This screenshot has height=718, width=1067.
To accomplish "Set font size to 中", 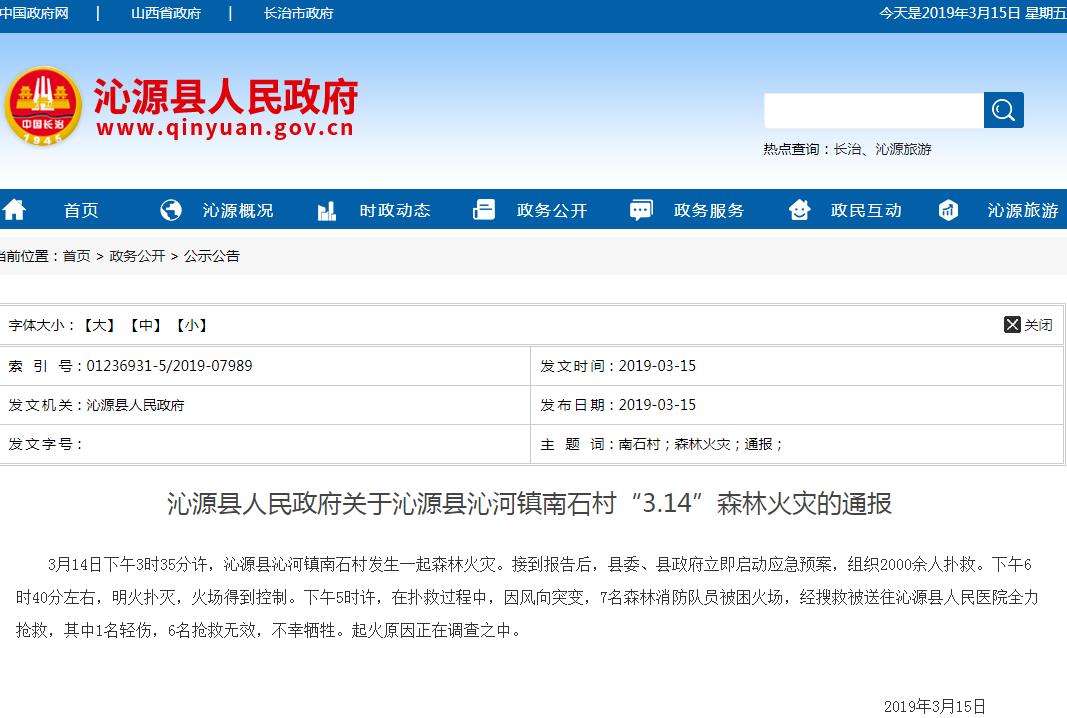I will coord(145,325).
